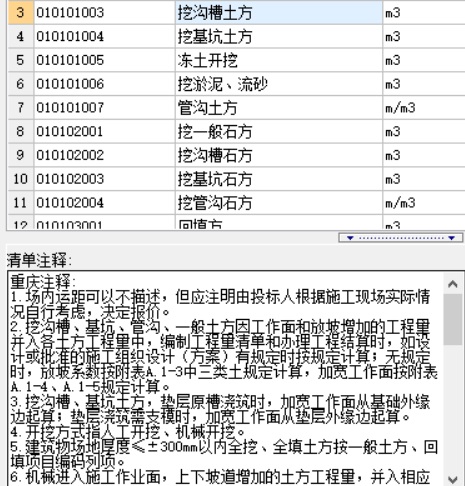Click code cell 010101004

coord(105,36)
